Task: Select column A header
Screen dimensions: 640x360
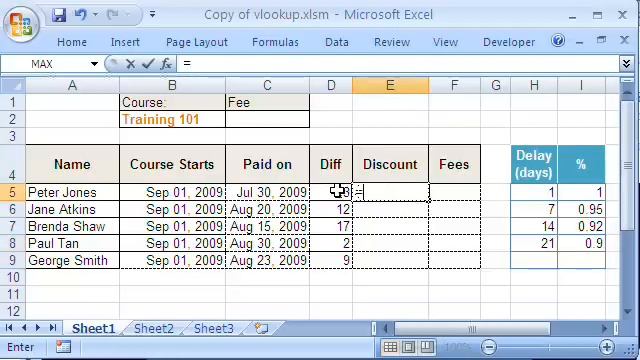Action: pos(72,85)
